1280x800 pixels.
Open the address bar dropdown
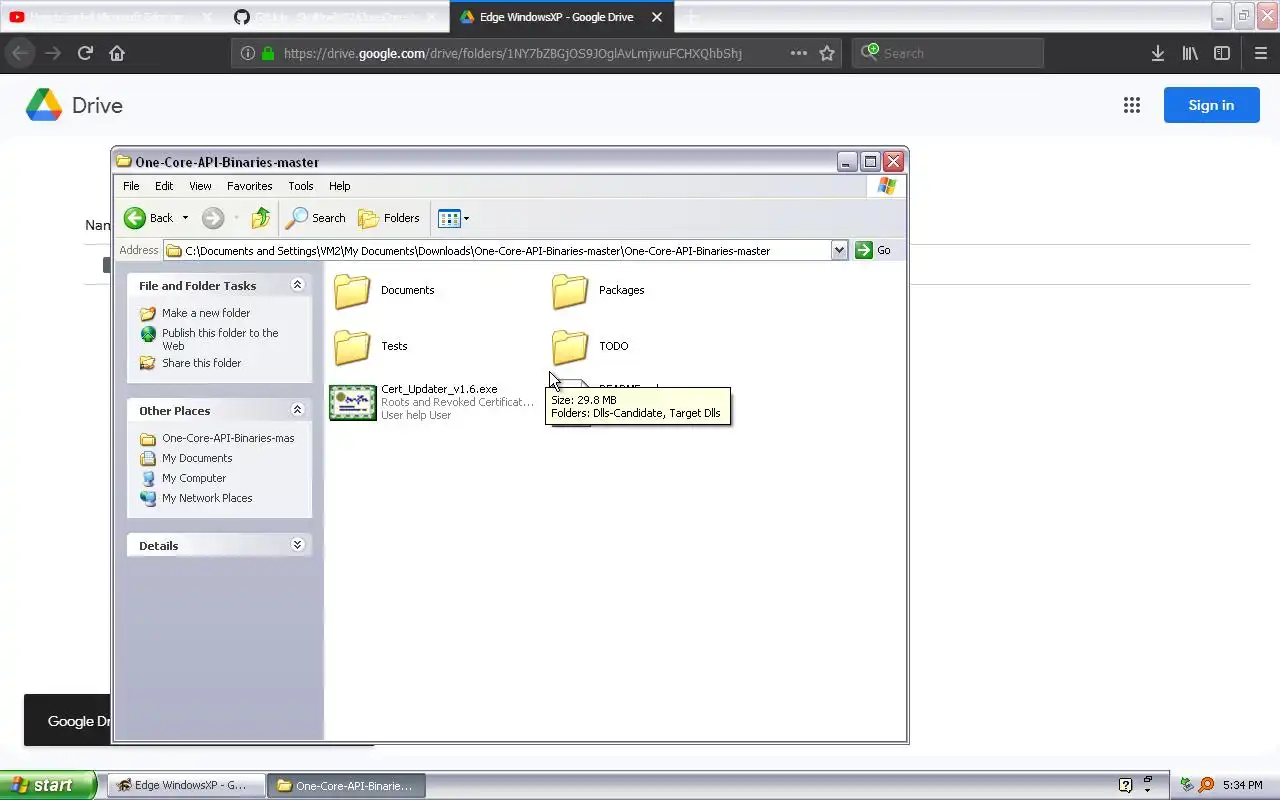[x=839, y=250]
